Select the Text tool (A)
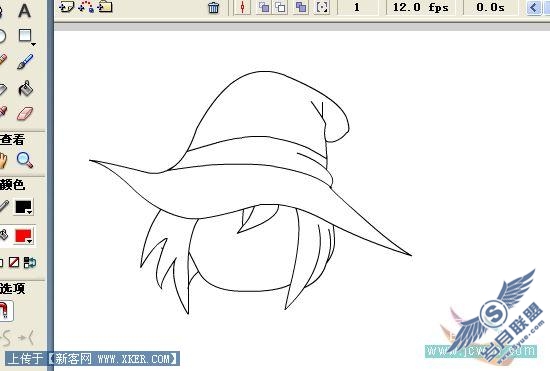Viewport: 550px width, 371px height. [x=24, y=11]
